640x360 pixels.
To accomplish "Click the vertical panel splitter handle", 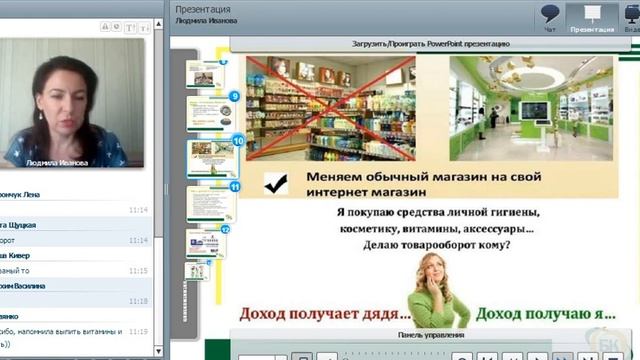I will 166,189.
